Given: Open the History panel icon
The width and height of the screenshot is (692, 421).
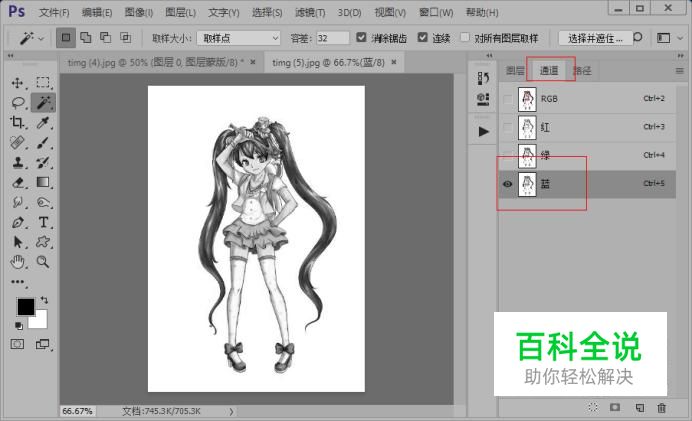Looking at the screenshot, I should (x=483, y=78).
